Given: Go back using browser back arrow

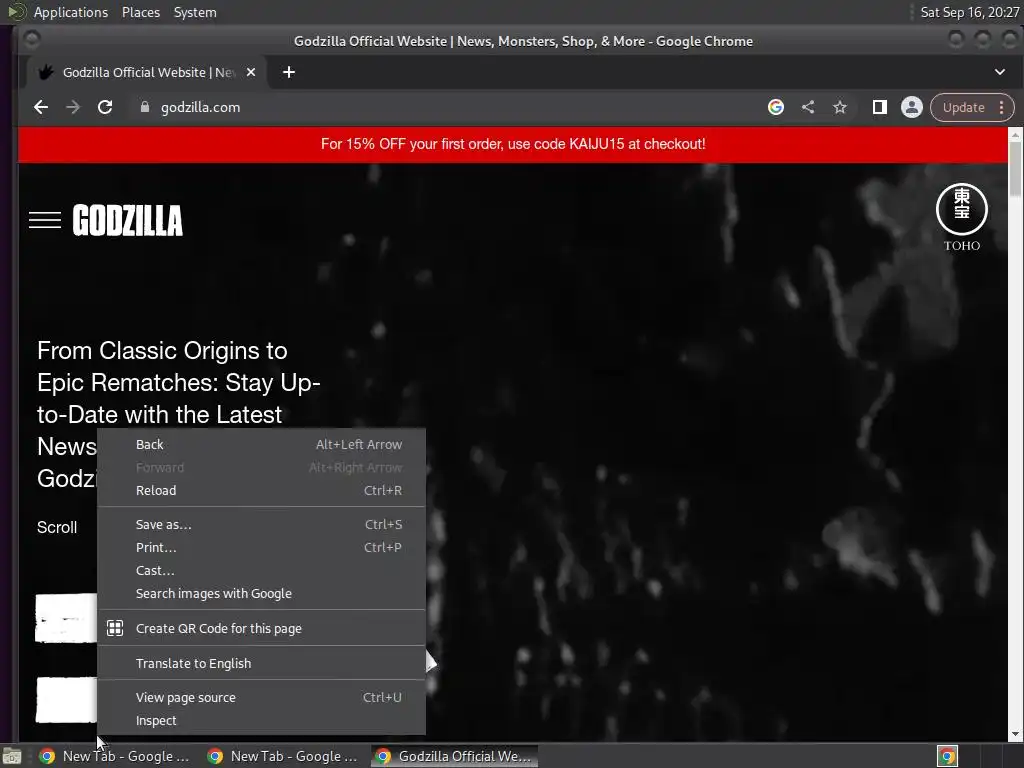Looking at the screenshot, I should (40, 107).
